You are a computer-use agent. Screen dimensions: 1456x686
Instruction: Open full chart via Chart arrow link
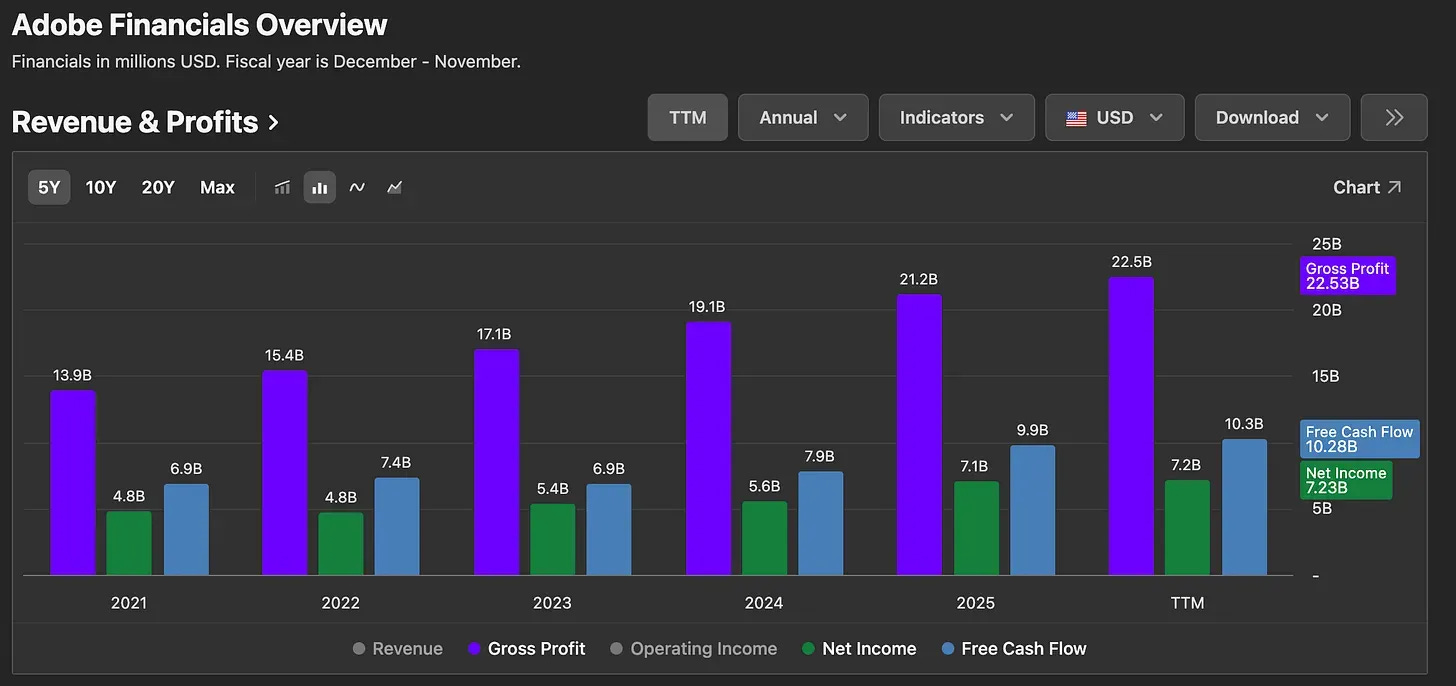1367,187
